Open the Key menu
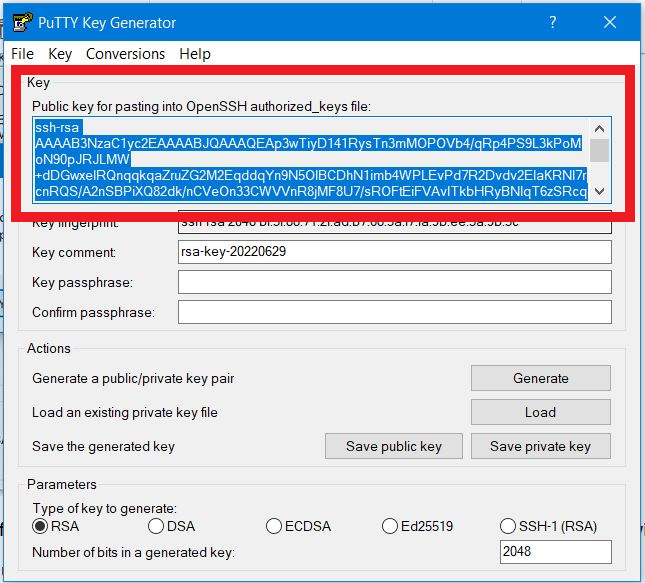The width and height of the screenshot is (645, 583). [x=60, y=54]
